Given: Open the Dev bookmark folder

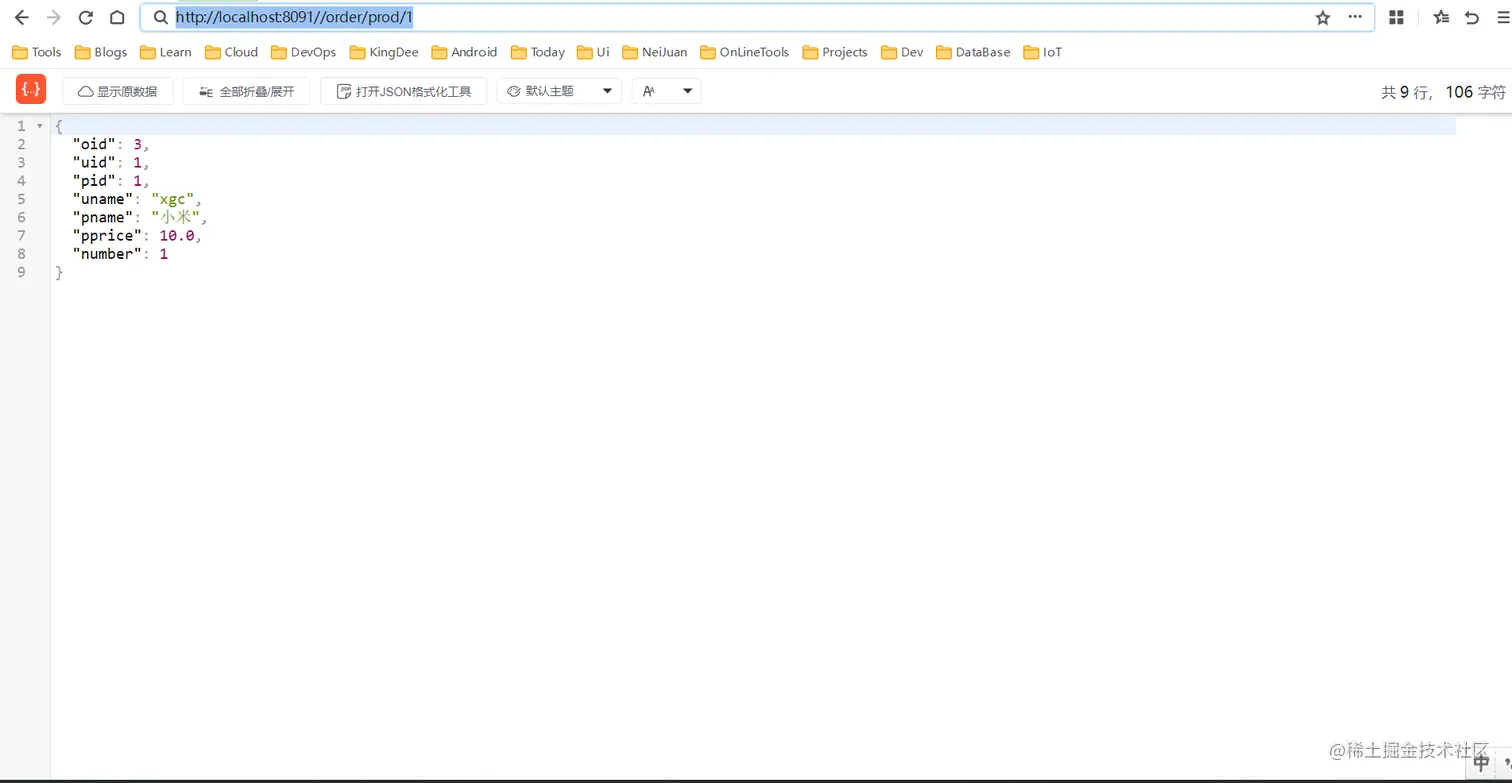Looking at the screenshot, I should click(x=902, y=52).
